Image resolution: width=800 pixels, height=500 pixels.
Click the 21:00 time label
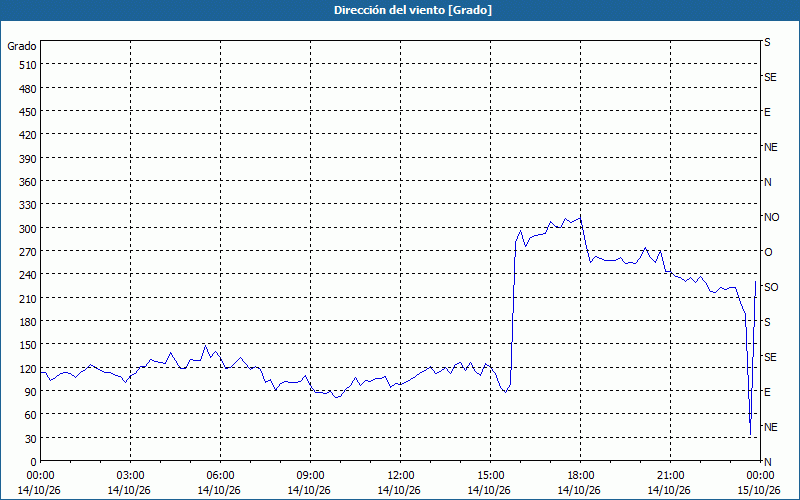pos(670,476)
